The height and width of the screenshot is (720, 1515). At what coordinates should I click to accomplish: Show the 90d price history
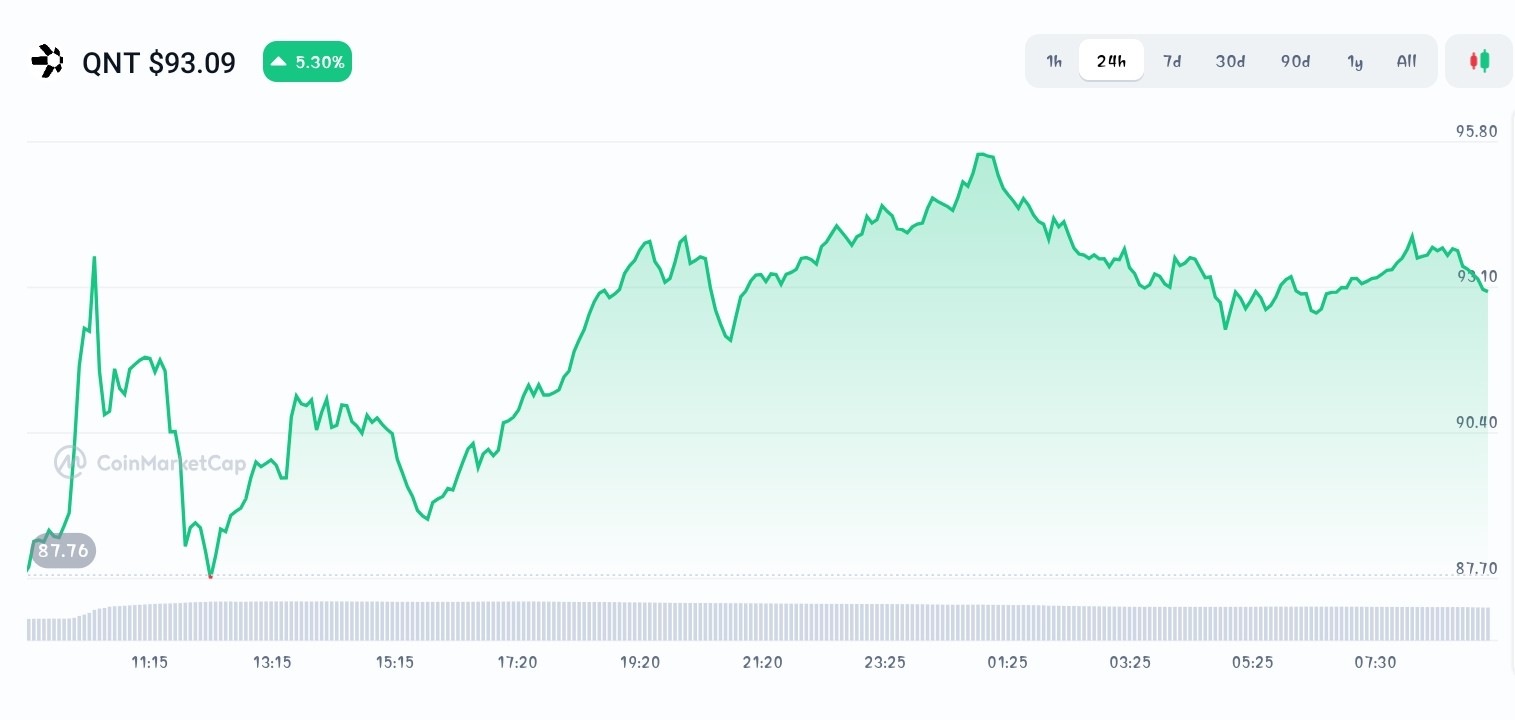1295,61
